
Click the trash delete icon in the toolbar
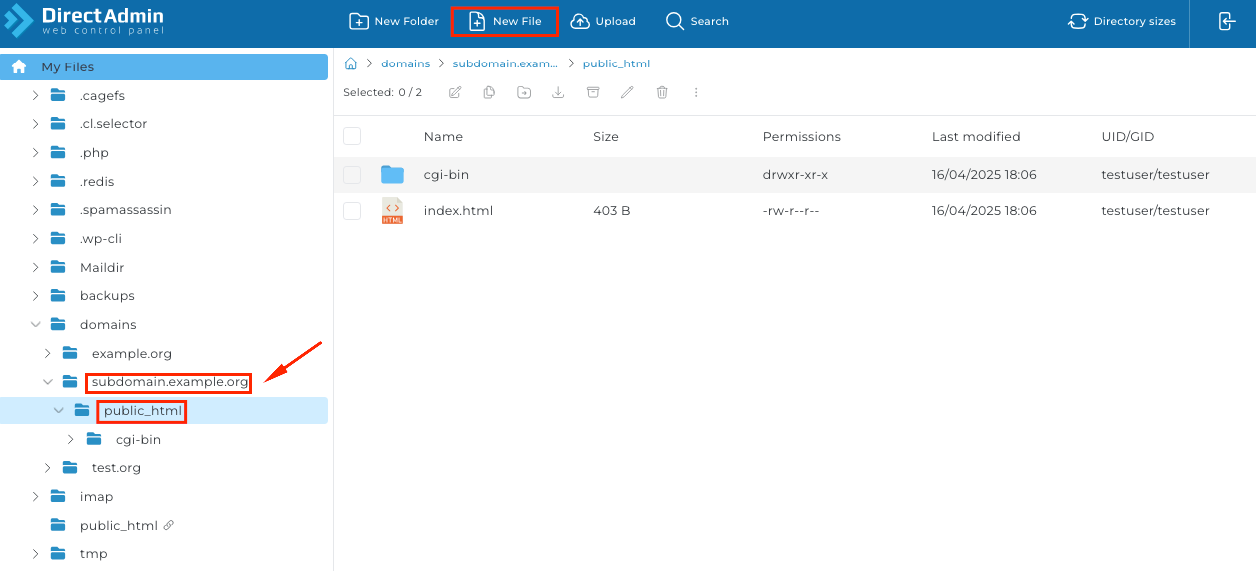662,92
